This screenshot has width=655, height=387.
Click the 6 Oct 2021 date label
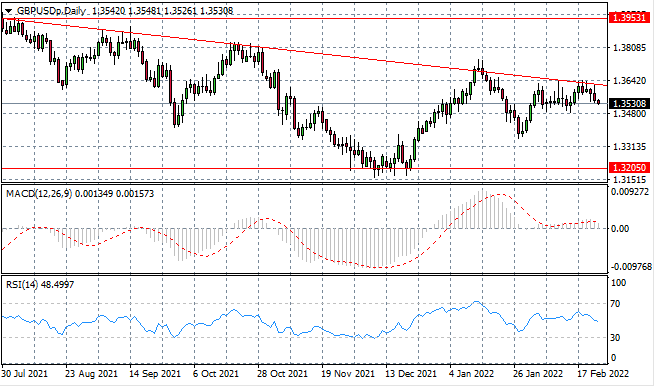216,373
